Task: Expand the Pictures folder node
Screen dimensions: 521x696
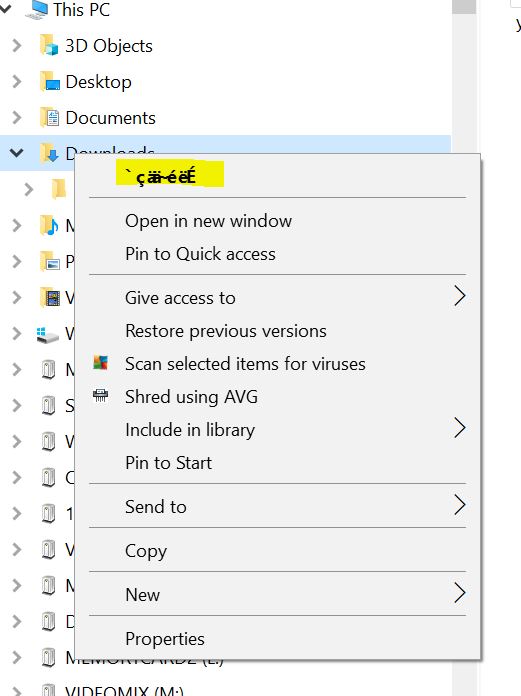Action: pyautogui.click(x=16, y=261)
